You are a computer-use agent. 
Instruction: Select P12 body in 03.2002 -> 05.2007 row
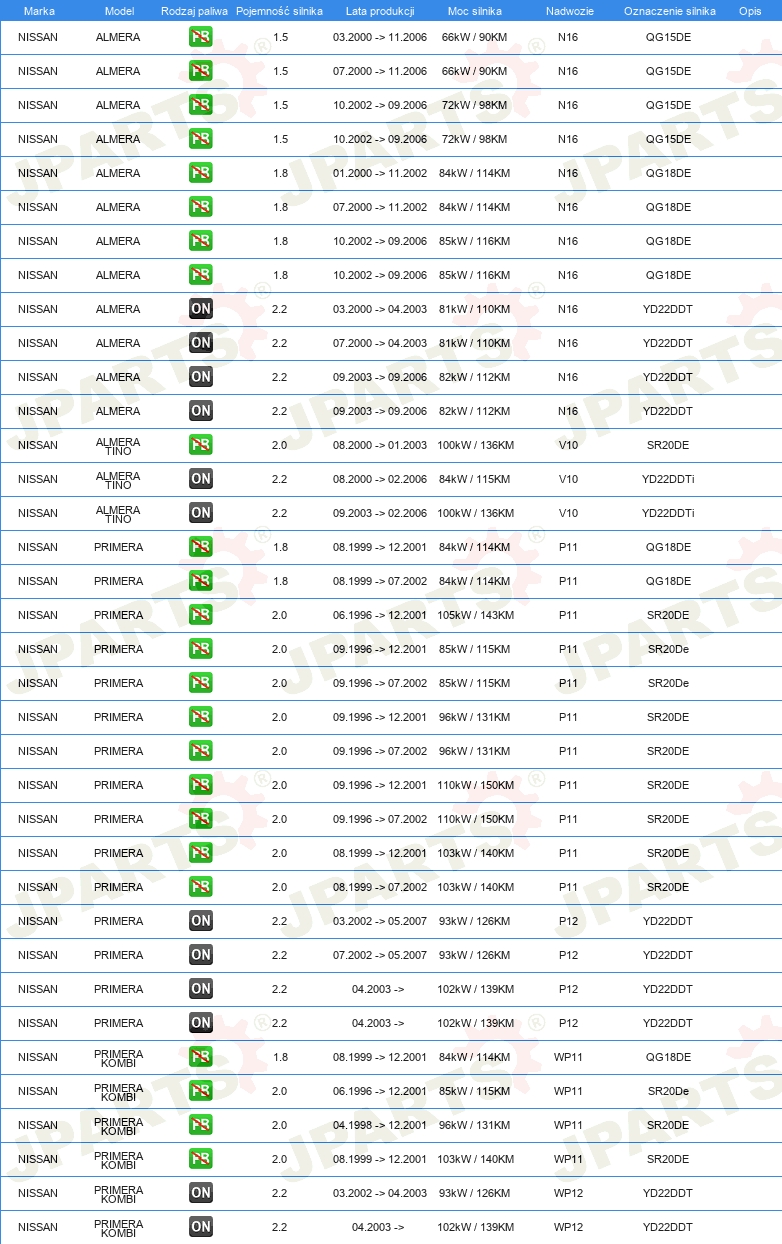click(568, 921)
